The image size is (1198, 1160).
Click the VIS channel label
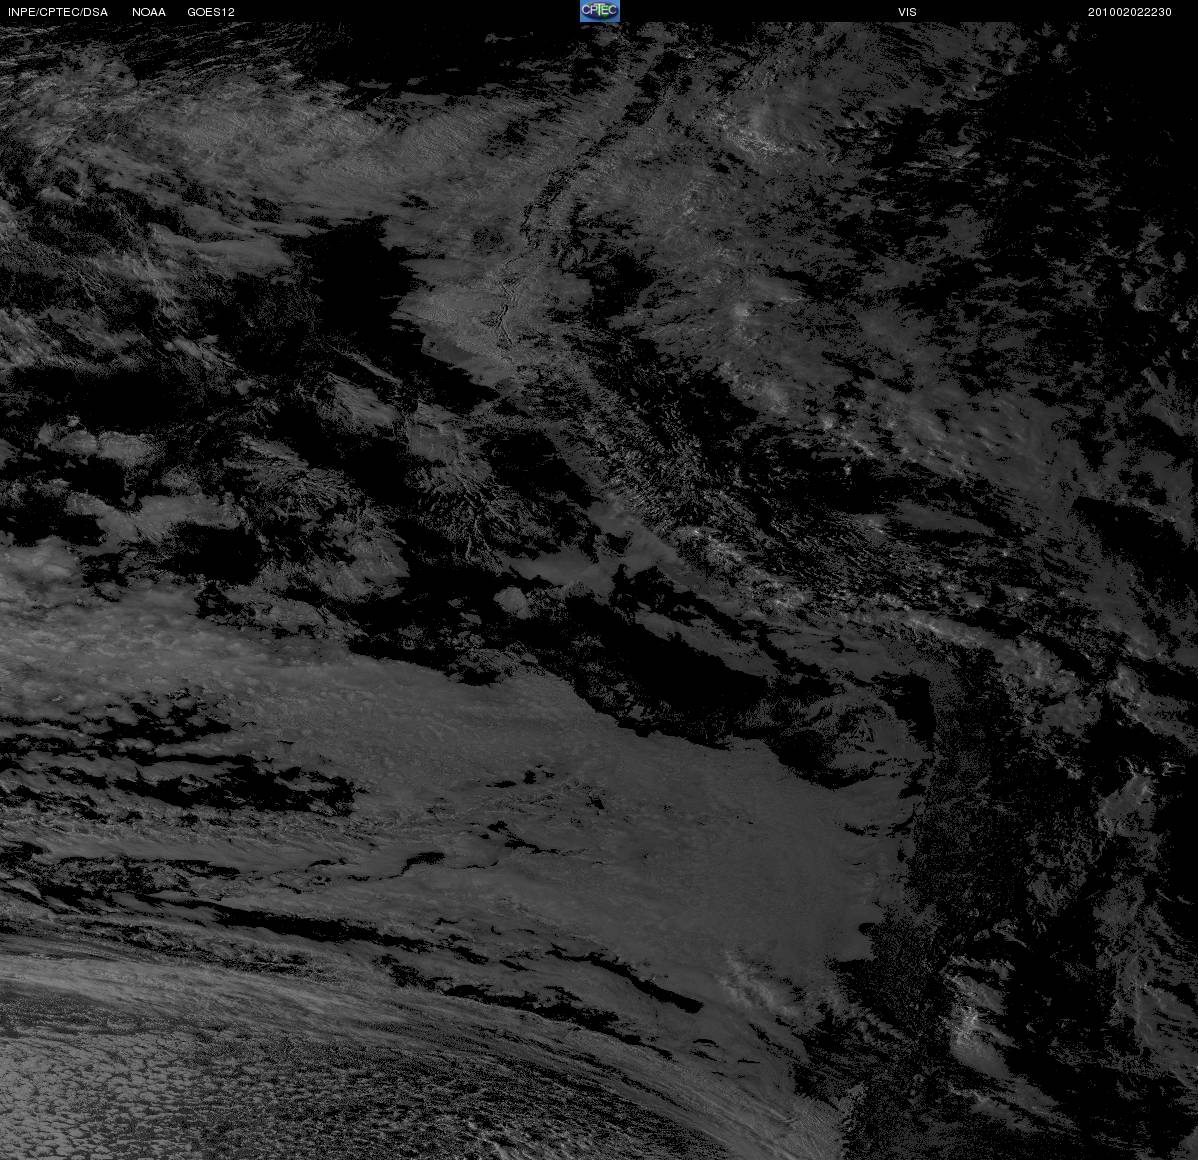[907, 12]
